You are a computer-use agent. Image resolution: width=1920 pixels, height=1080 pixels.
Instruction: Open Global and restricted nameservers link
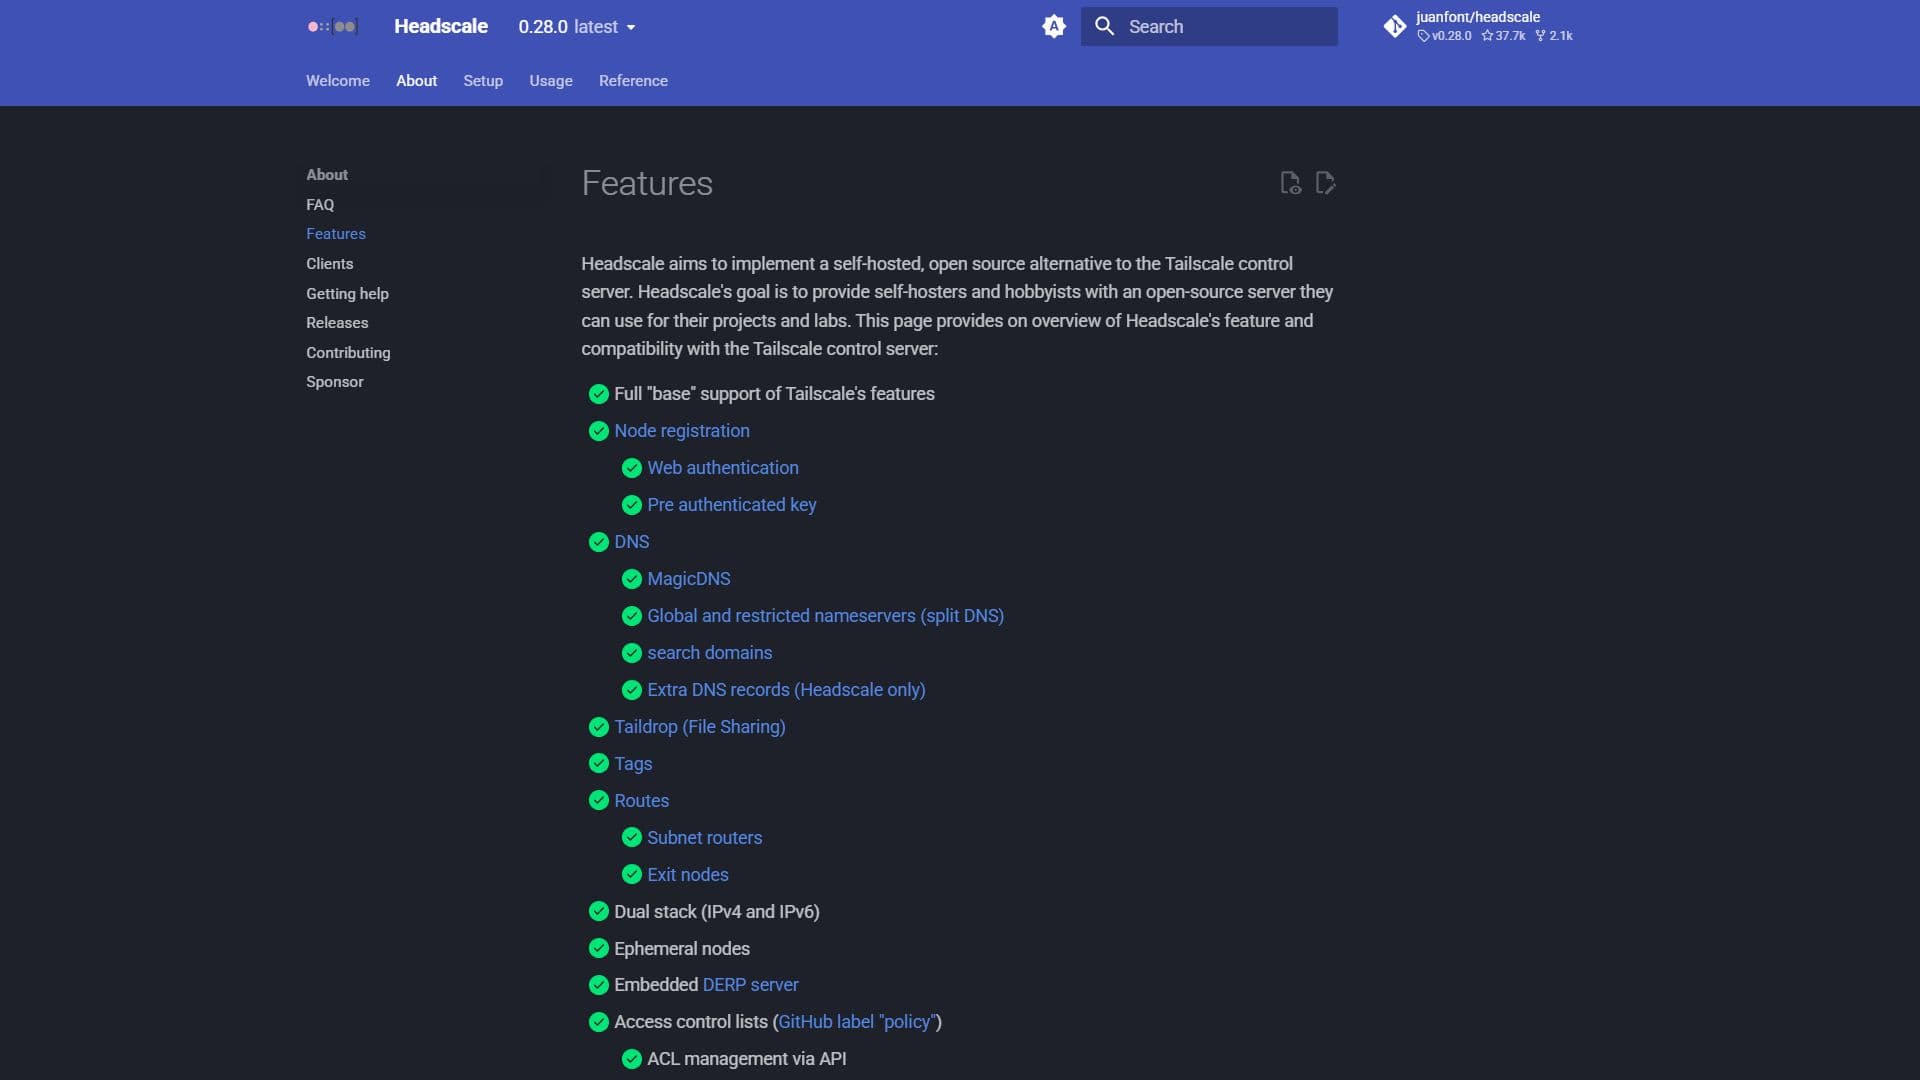tap(826, 616)
